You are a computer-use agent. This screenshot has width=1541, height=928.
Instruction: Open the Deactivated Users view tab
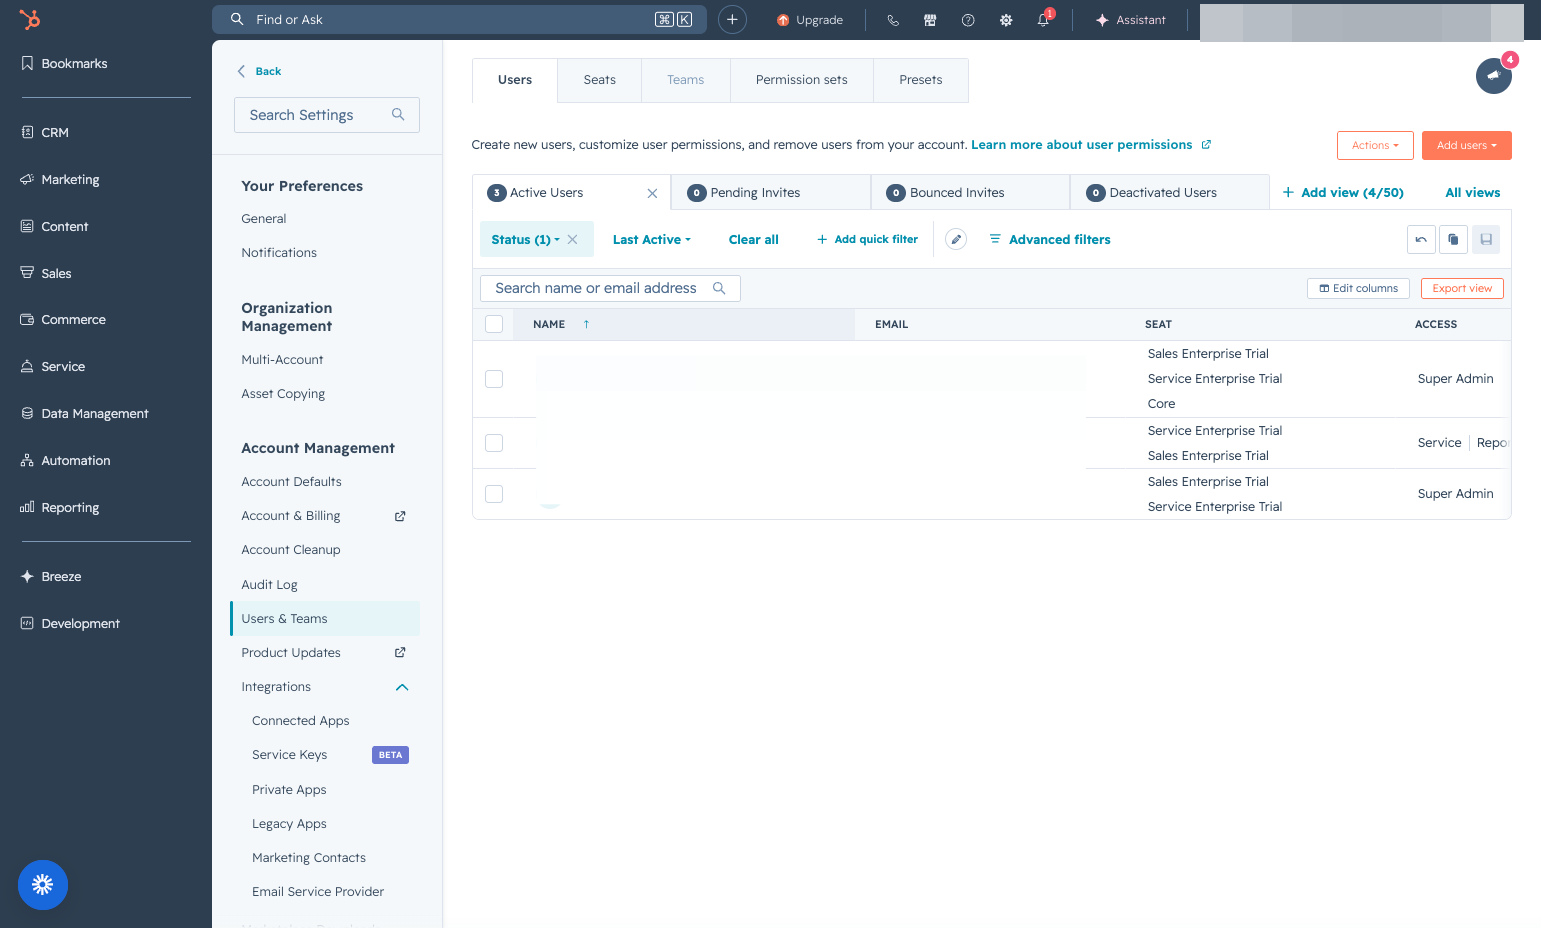pos(1170,192)
